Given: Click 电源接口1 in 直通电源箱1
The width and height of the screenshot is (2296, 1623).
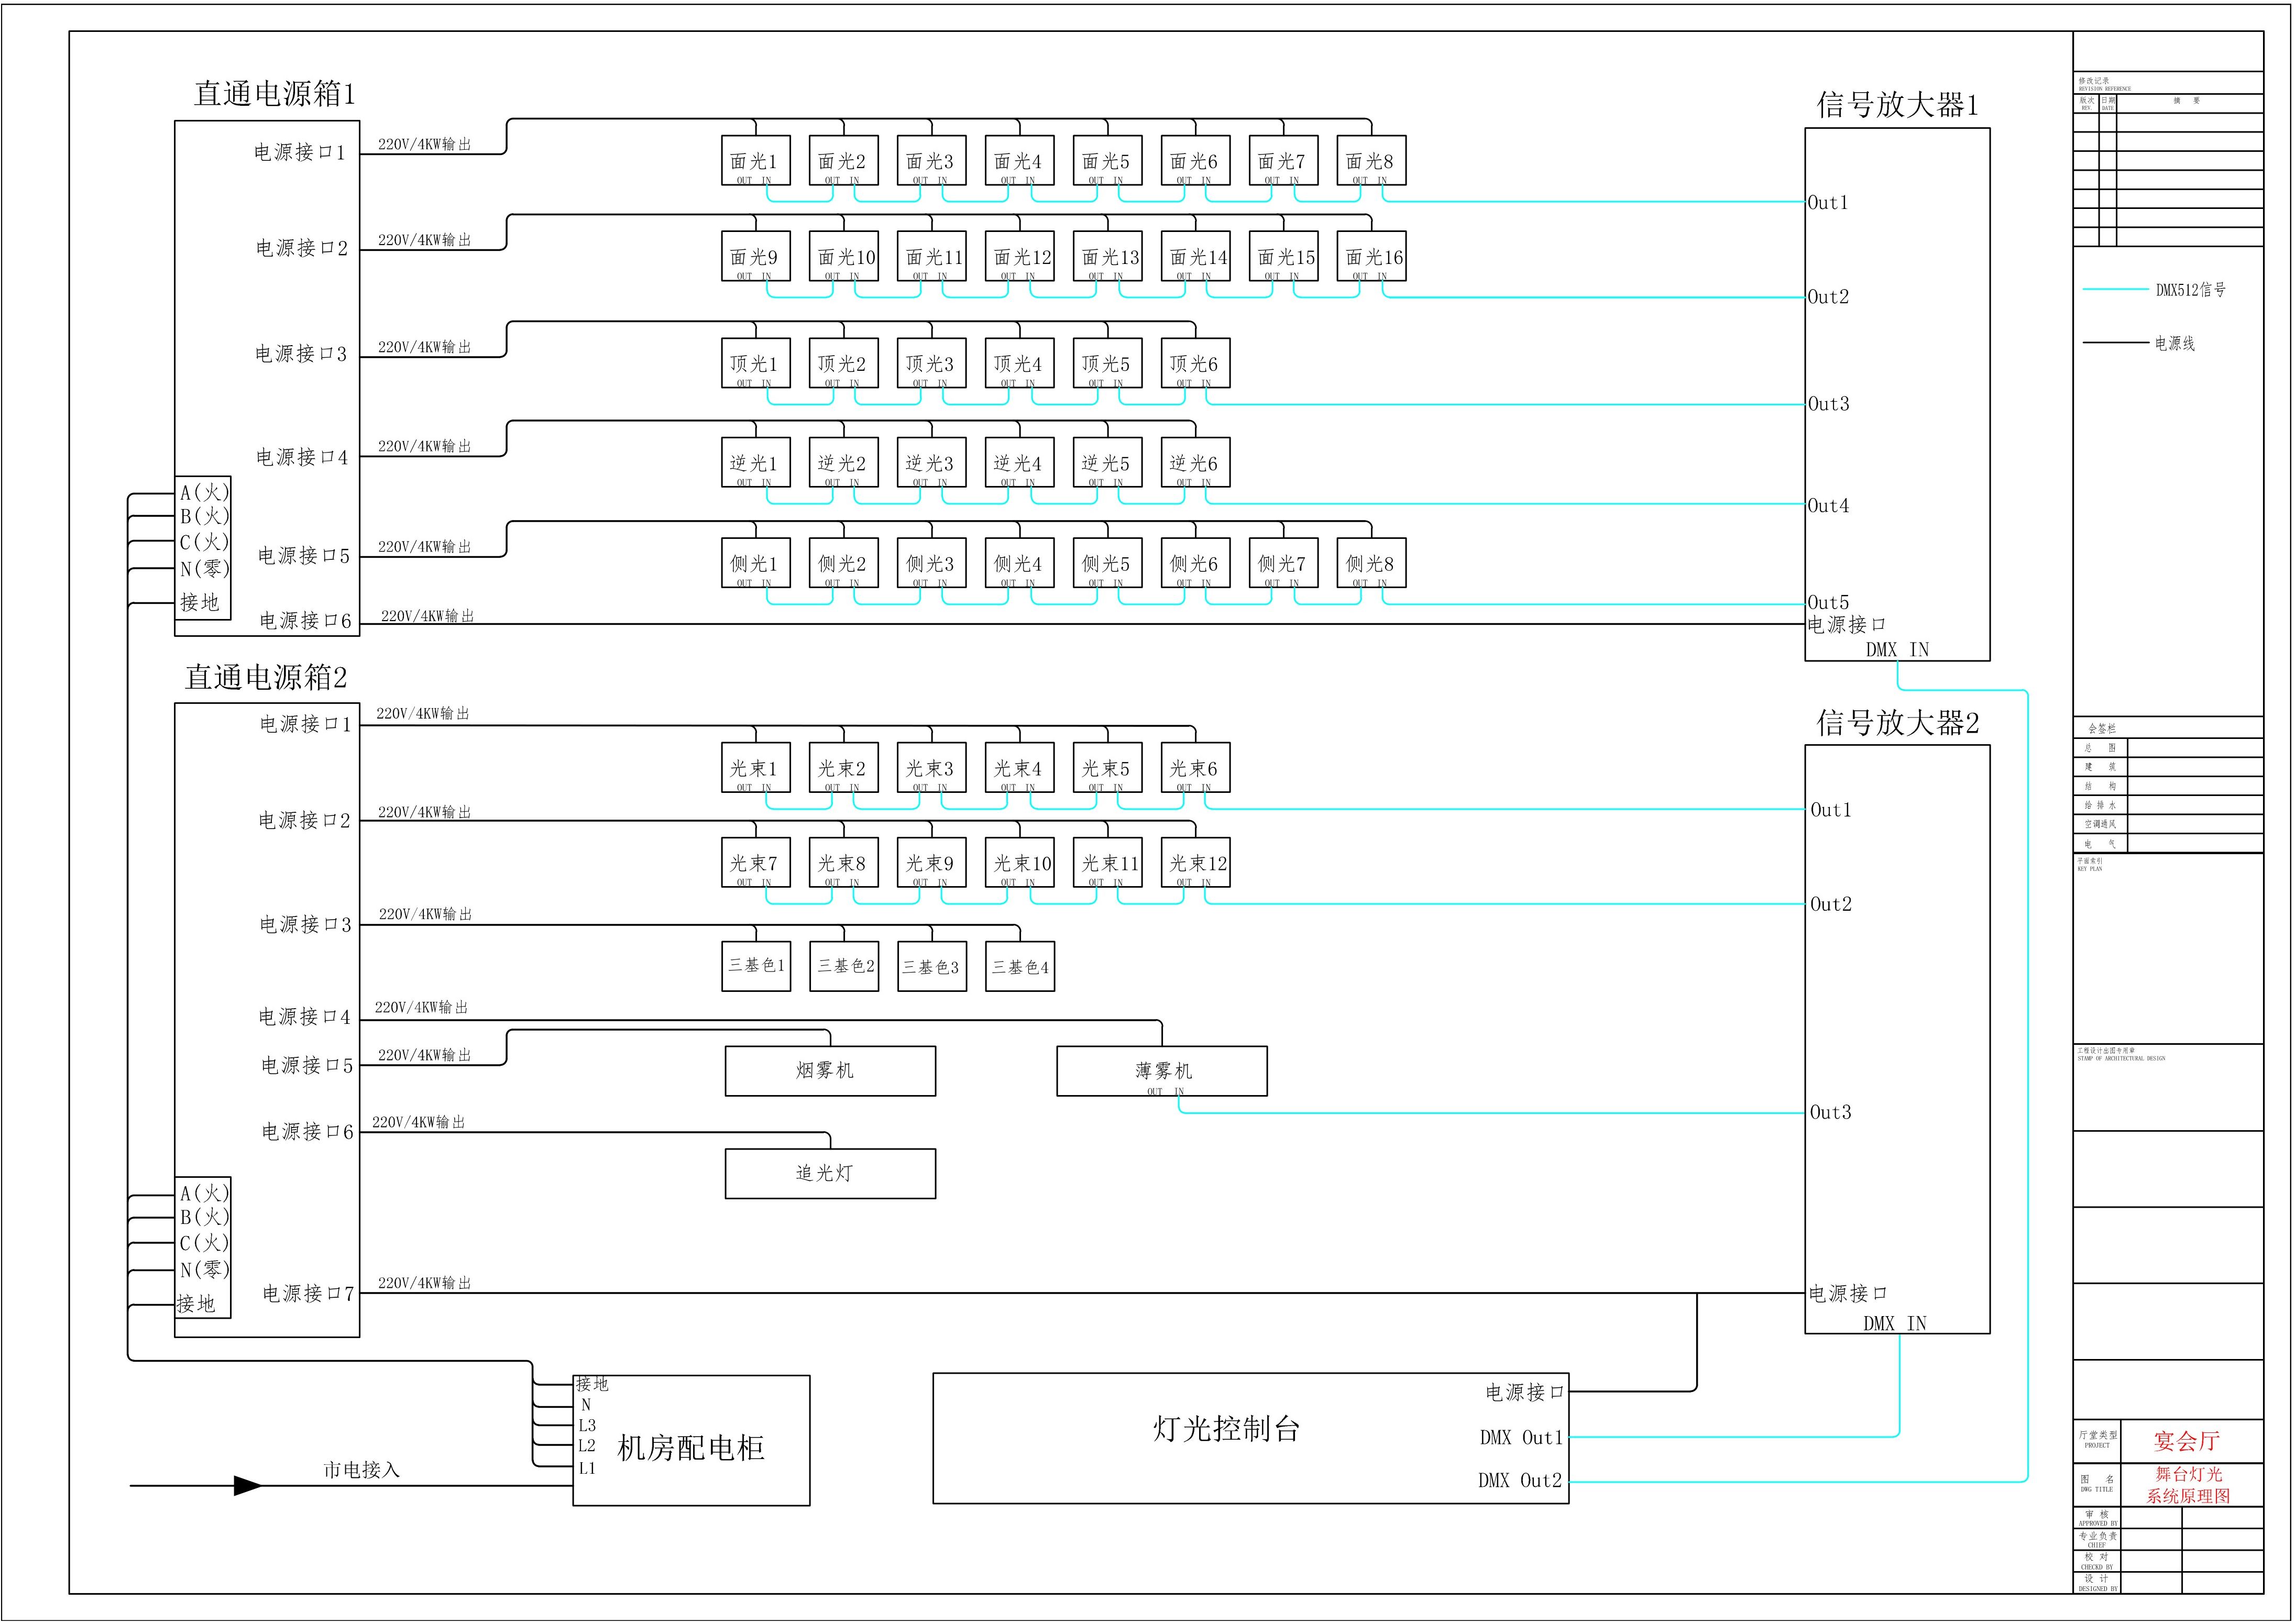Looking at the screenshot, I should click(x=299, y=152).
